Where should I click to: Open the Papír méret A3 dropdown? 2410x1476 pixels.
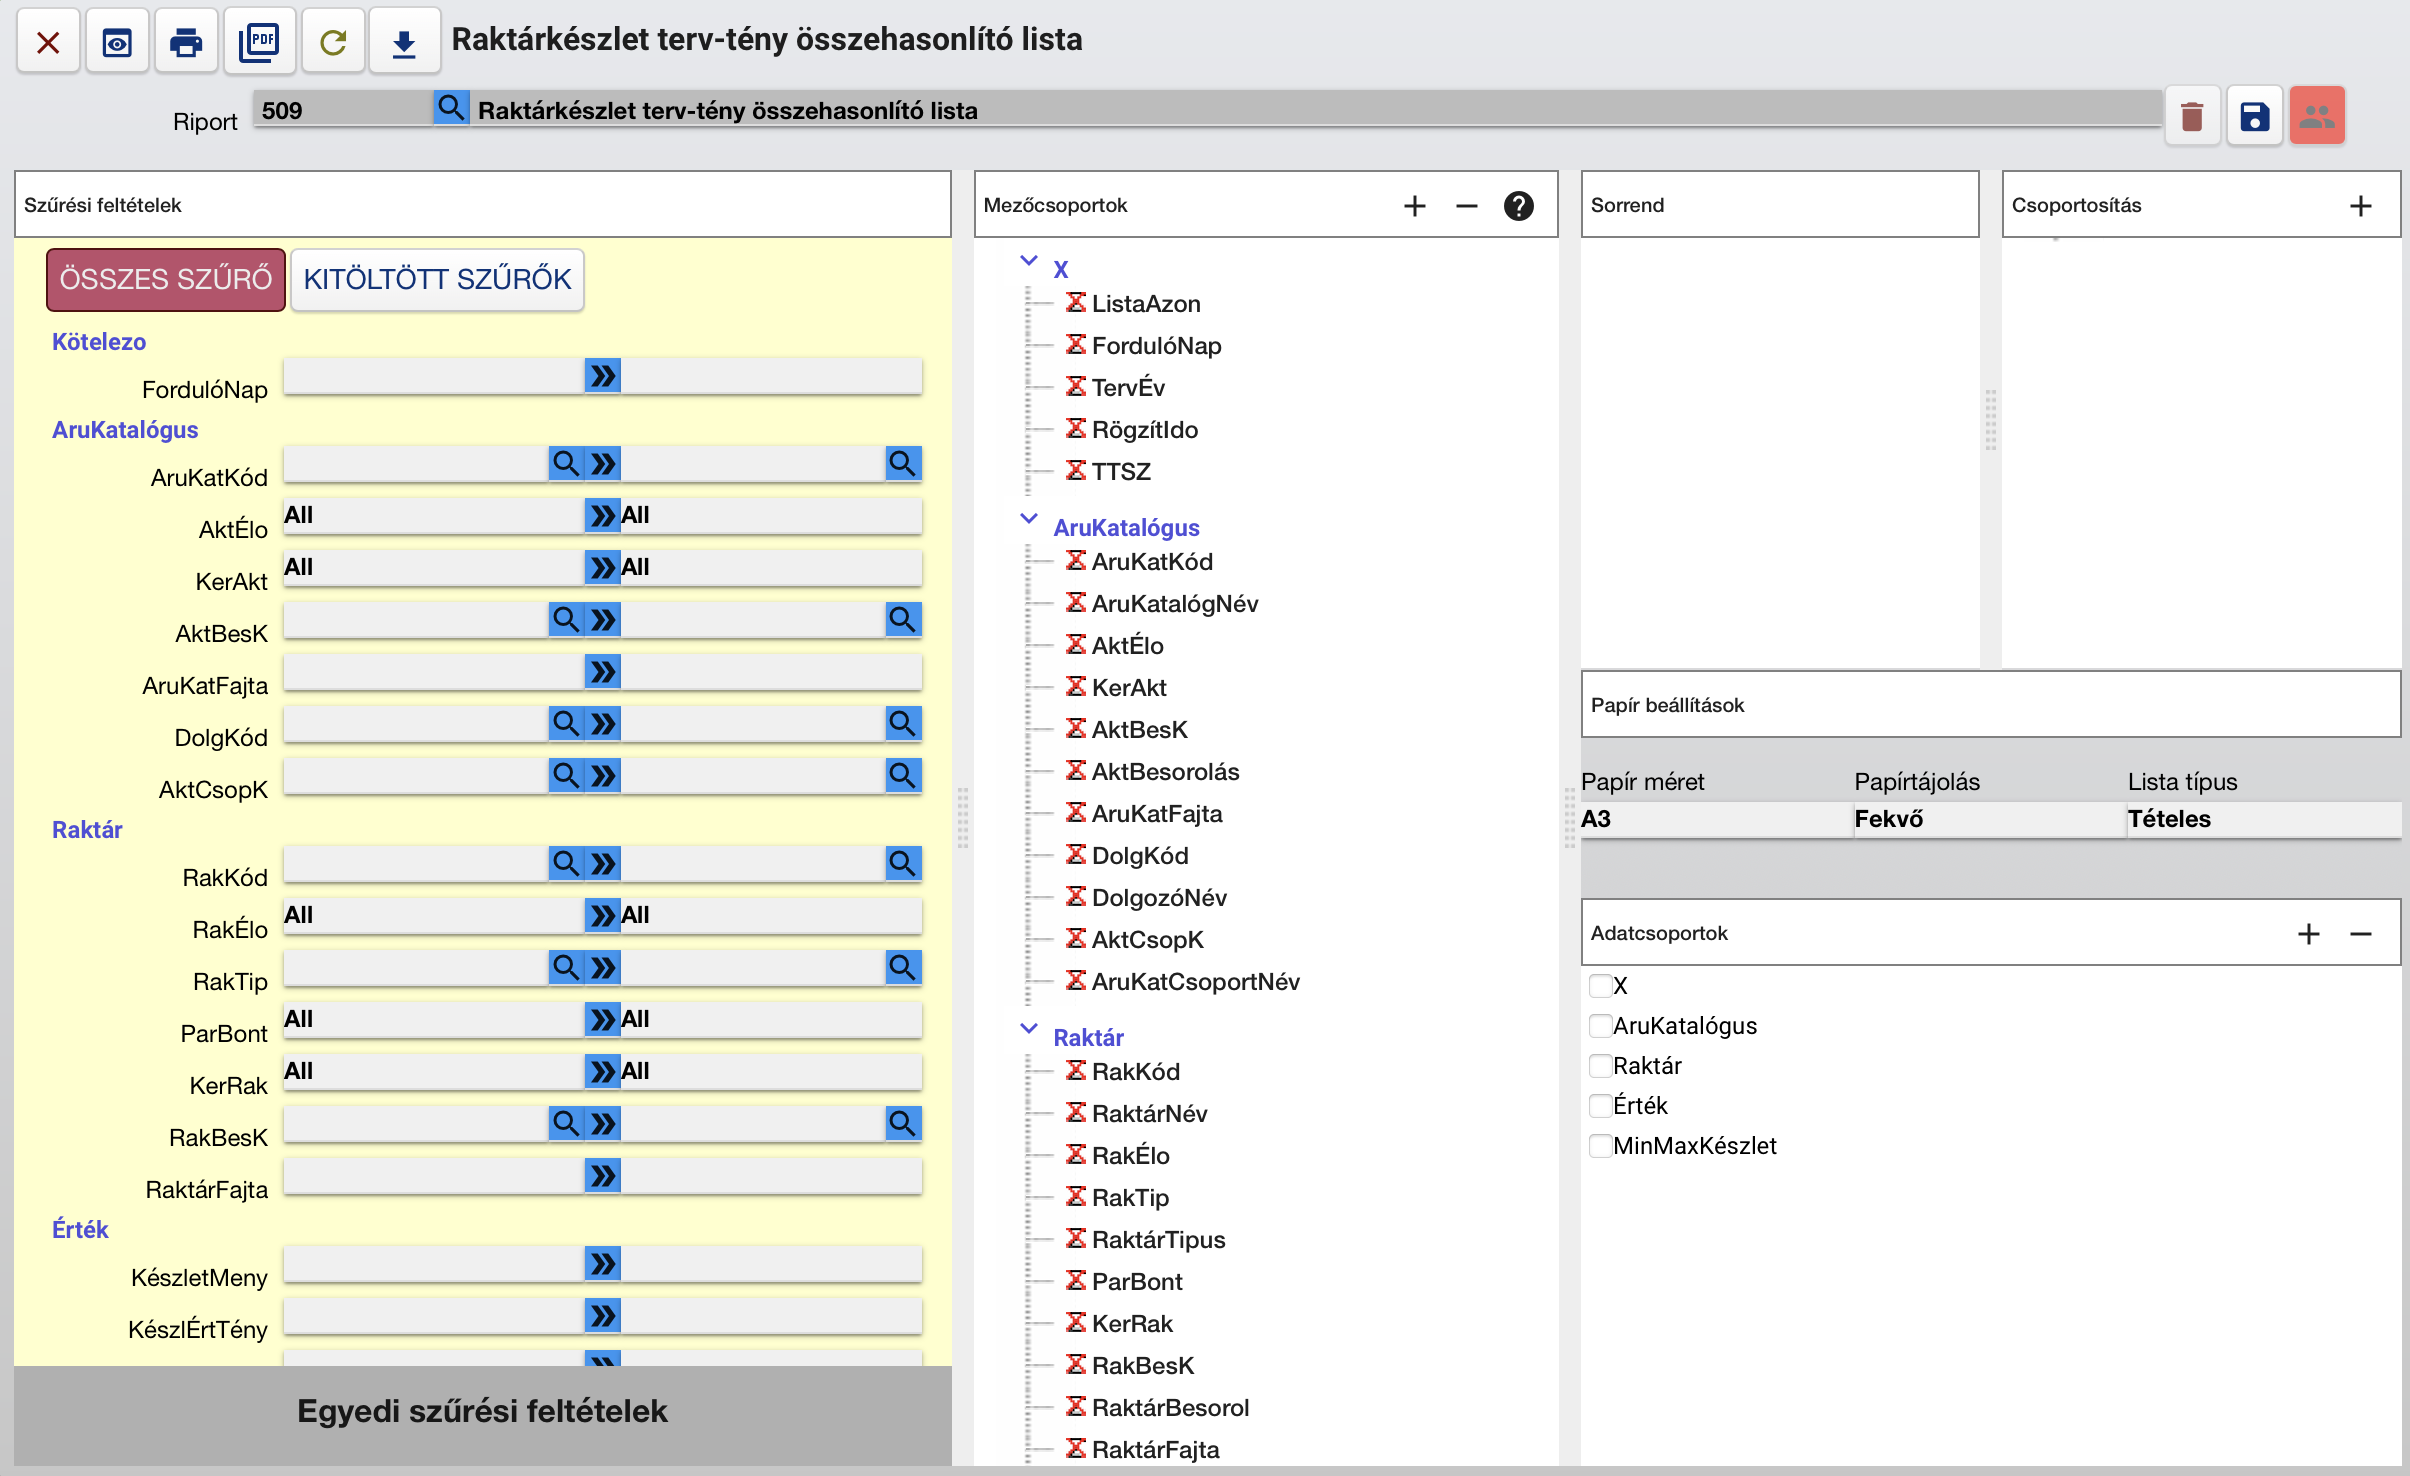coord(1716,819)
